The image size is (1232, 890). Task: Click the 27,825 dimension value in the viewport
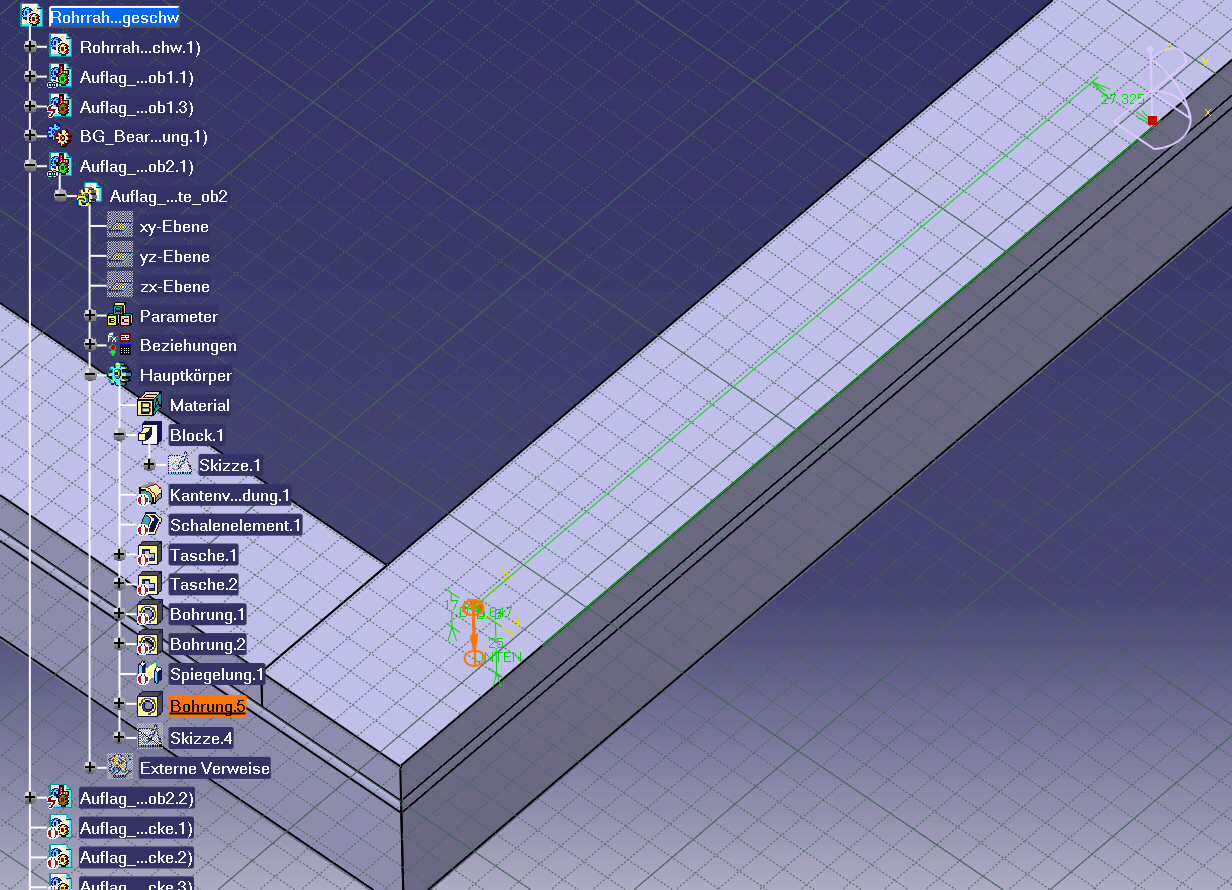pyautogui.click(x=1122, y=99)
